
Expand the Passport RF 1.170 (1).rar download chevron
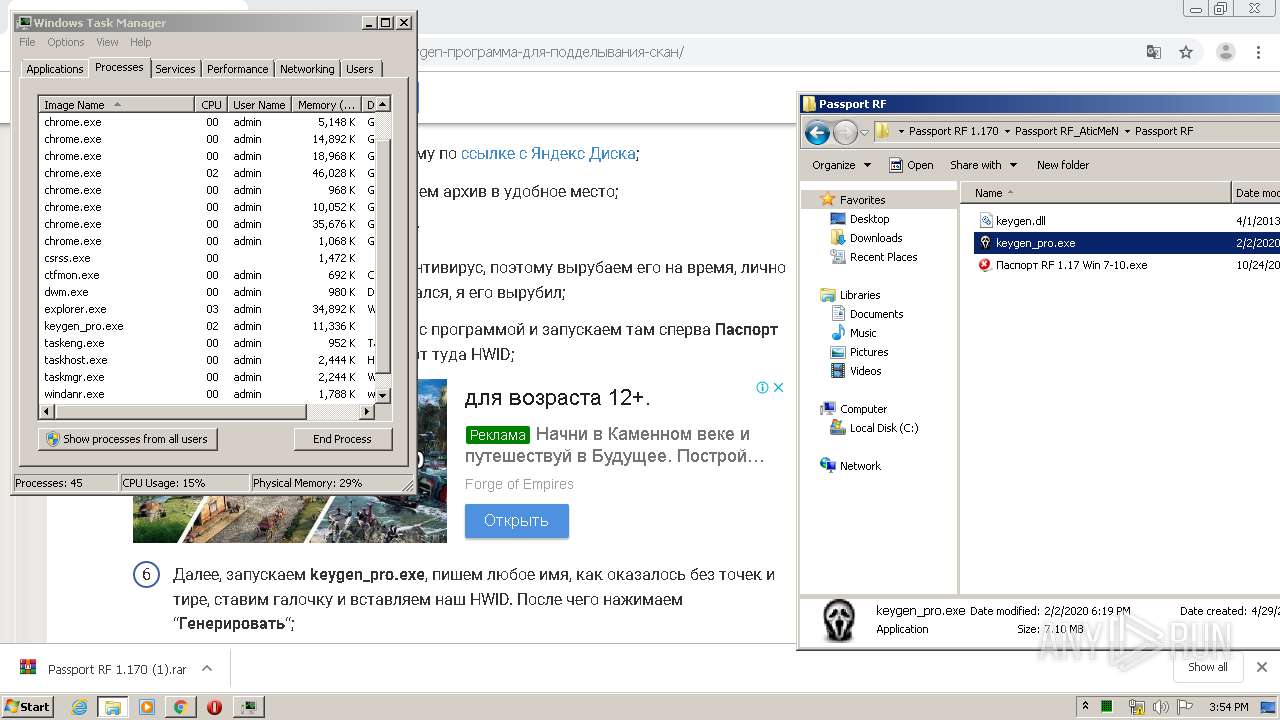tap(207, 669)
